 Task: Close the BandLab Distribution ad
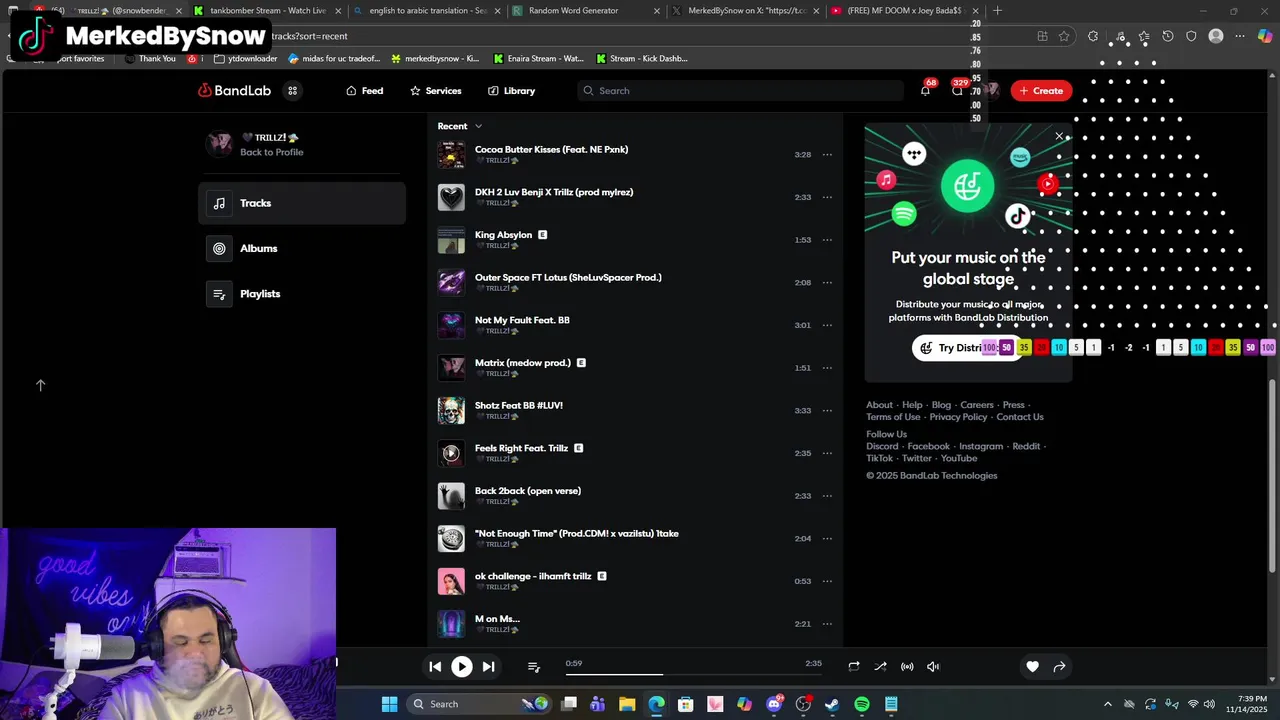(x=1059, y=136)
